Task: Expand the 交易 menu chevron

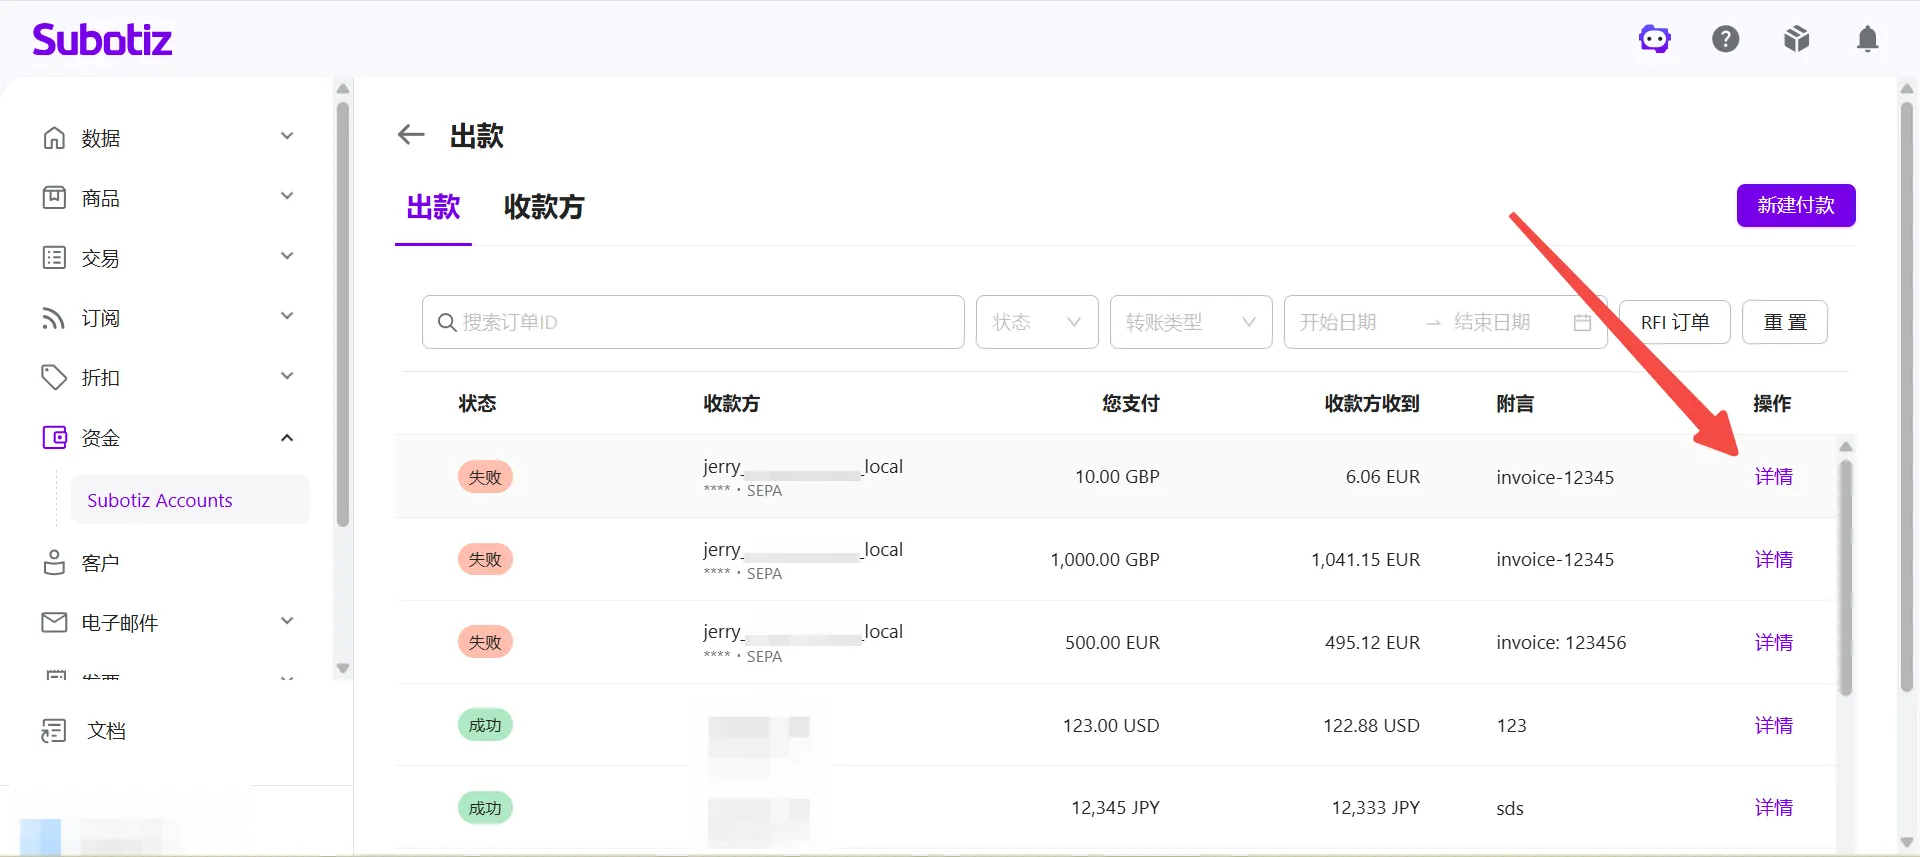Action: [287, 256]
